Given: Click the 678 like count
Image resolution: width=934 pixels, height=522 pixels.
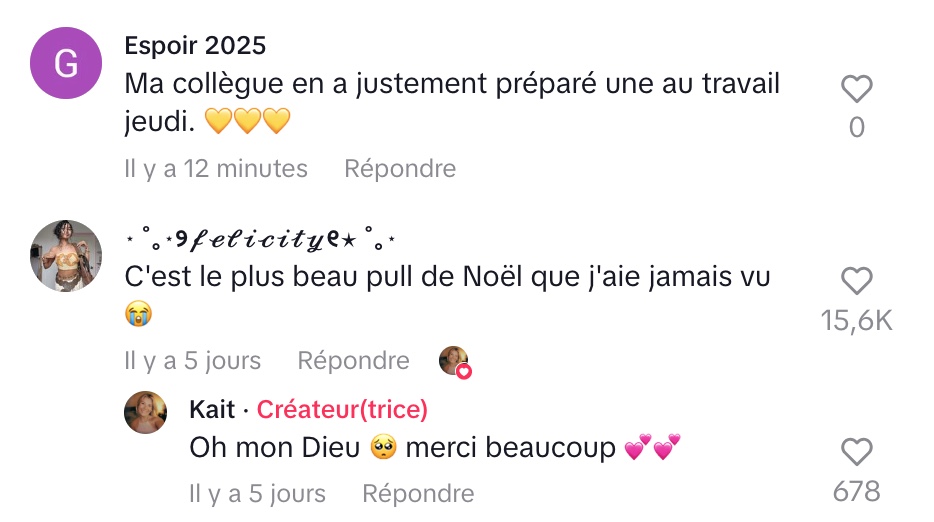Looking at the screenshot, I should [857, 492].
